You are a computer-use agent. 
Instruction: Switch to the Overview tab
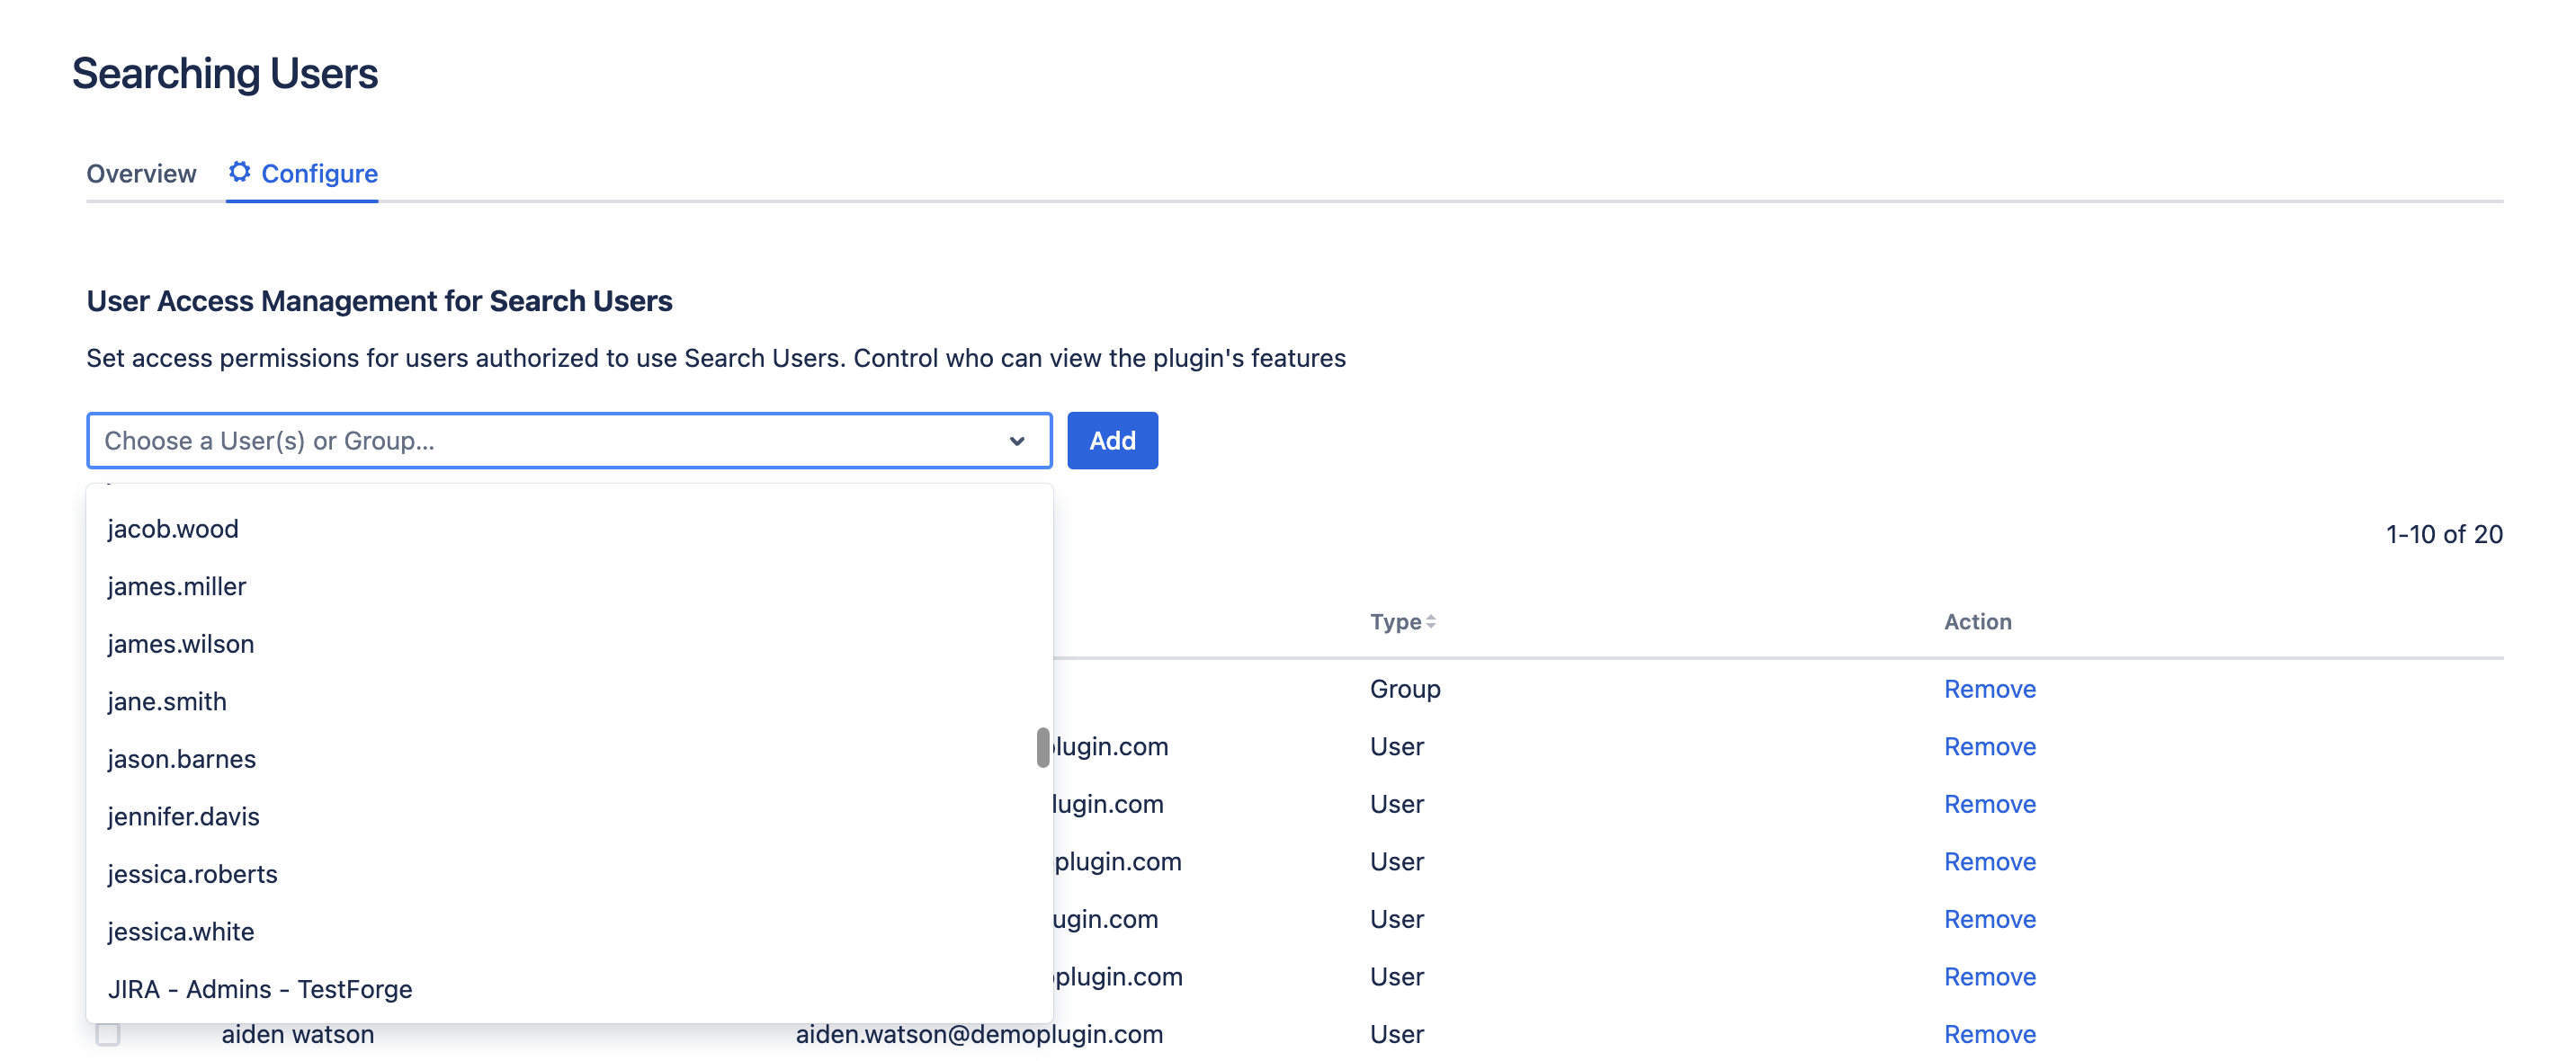pyautogui.click(x=141, y=174)
